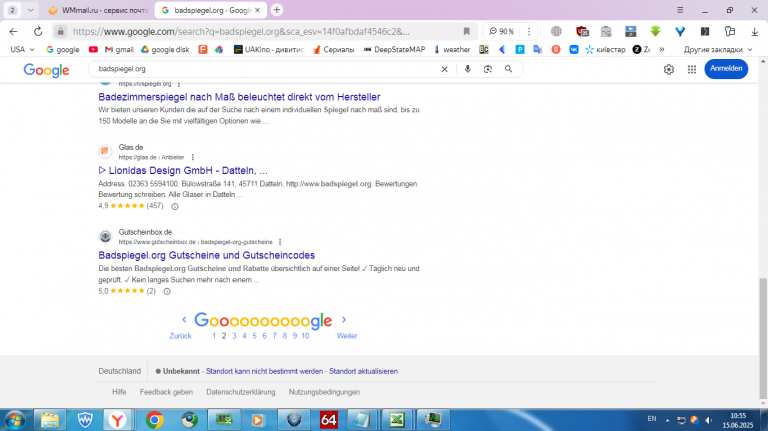
Task: Click the lock icon in address bar
Action: click(x=60, y=31)
